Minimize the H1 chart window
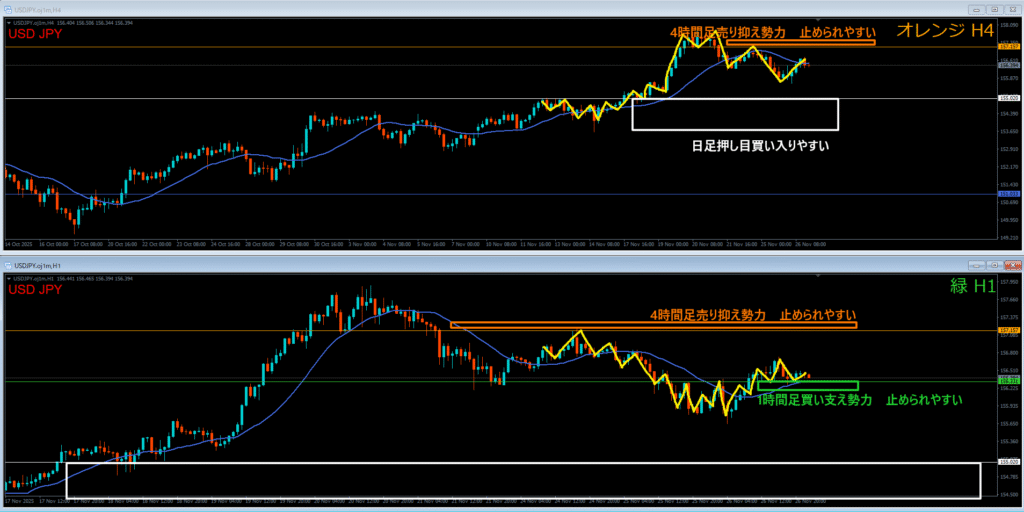Screen dimensions: 1024x512 pos(978,266)
